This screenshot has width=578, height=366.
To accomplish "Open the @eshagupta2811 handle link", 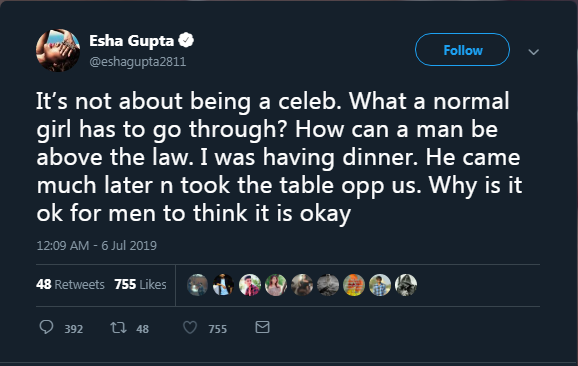I will 137,62.
